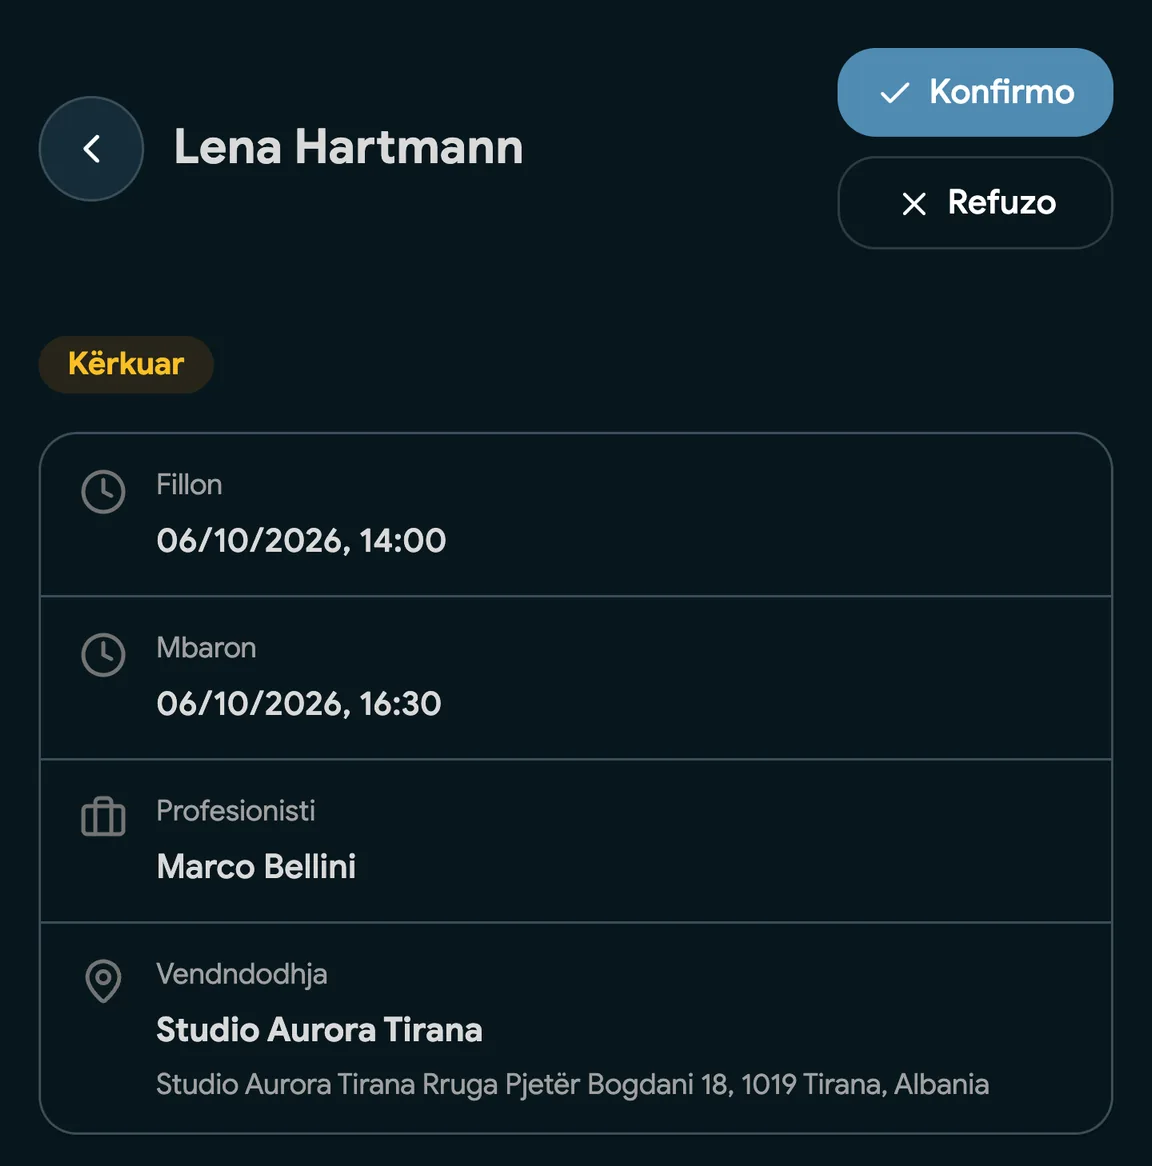Click the clock icon beside Mbaron
The height and width of the screenshot is (1166, 1152).
pos(103,654)
